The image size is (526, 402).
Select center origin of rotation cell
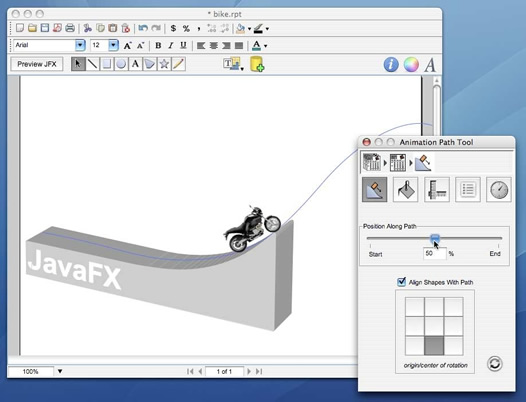point(434,326)
